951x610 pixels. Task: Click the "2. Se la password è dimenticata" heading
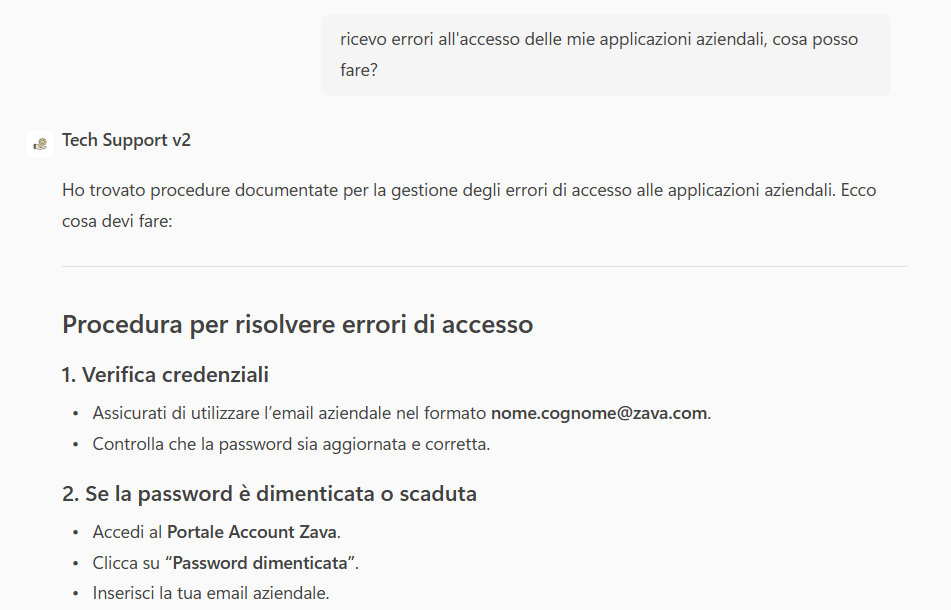[269, 493]
